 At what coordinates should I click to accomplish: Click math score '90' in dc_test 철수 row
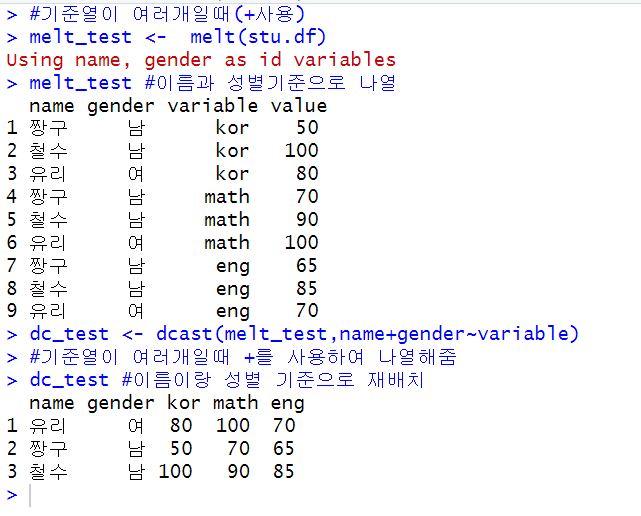tap(238, 471)
